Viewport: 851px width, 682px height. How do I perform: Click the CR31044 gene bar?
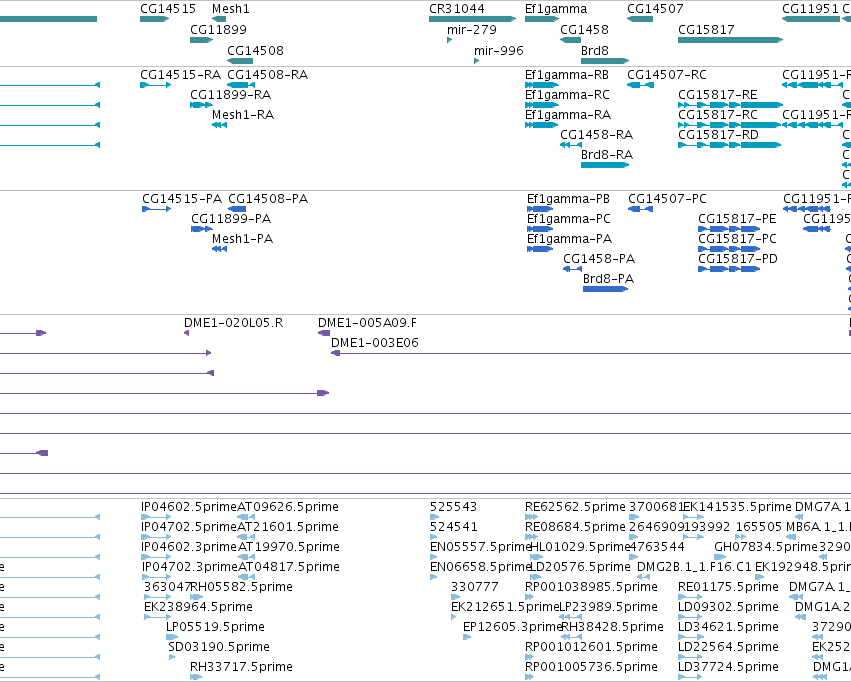[x=472, y=19]
